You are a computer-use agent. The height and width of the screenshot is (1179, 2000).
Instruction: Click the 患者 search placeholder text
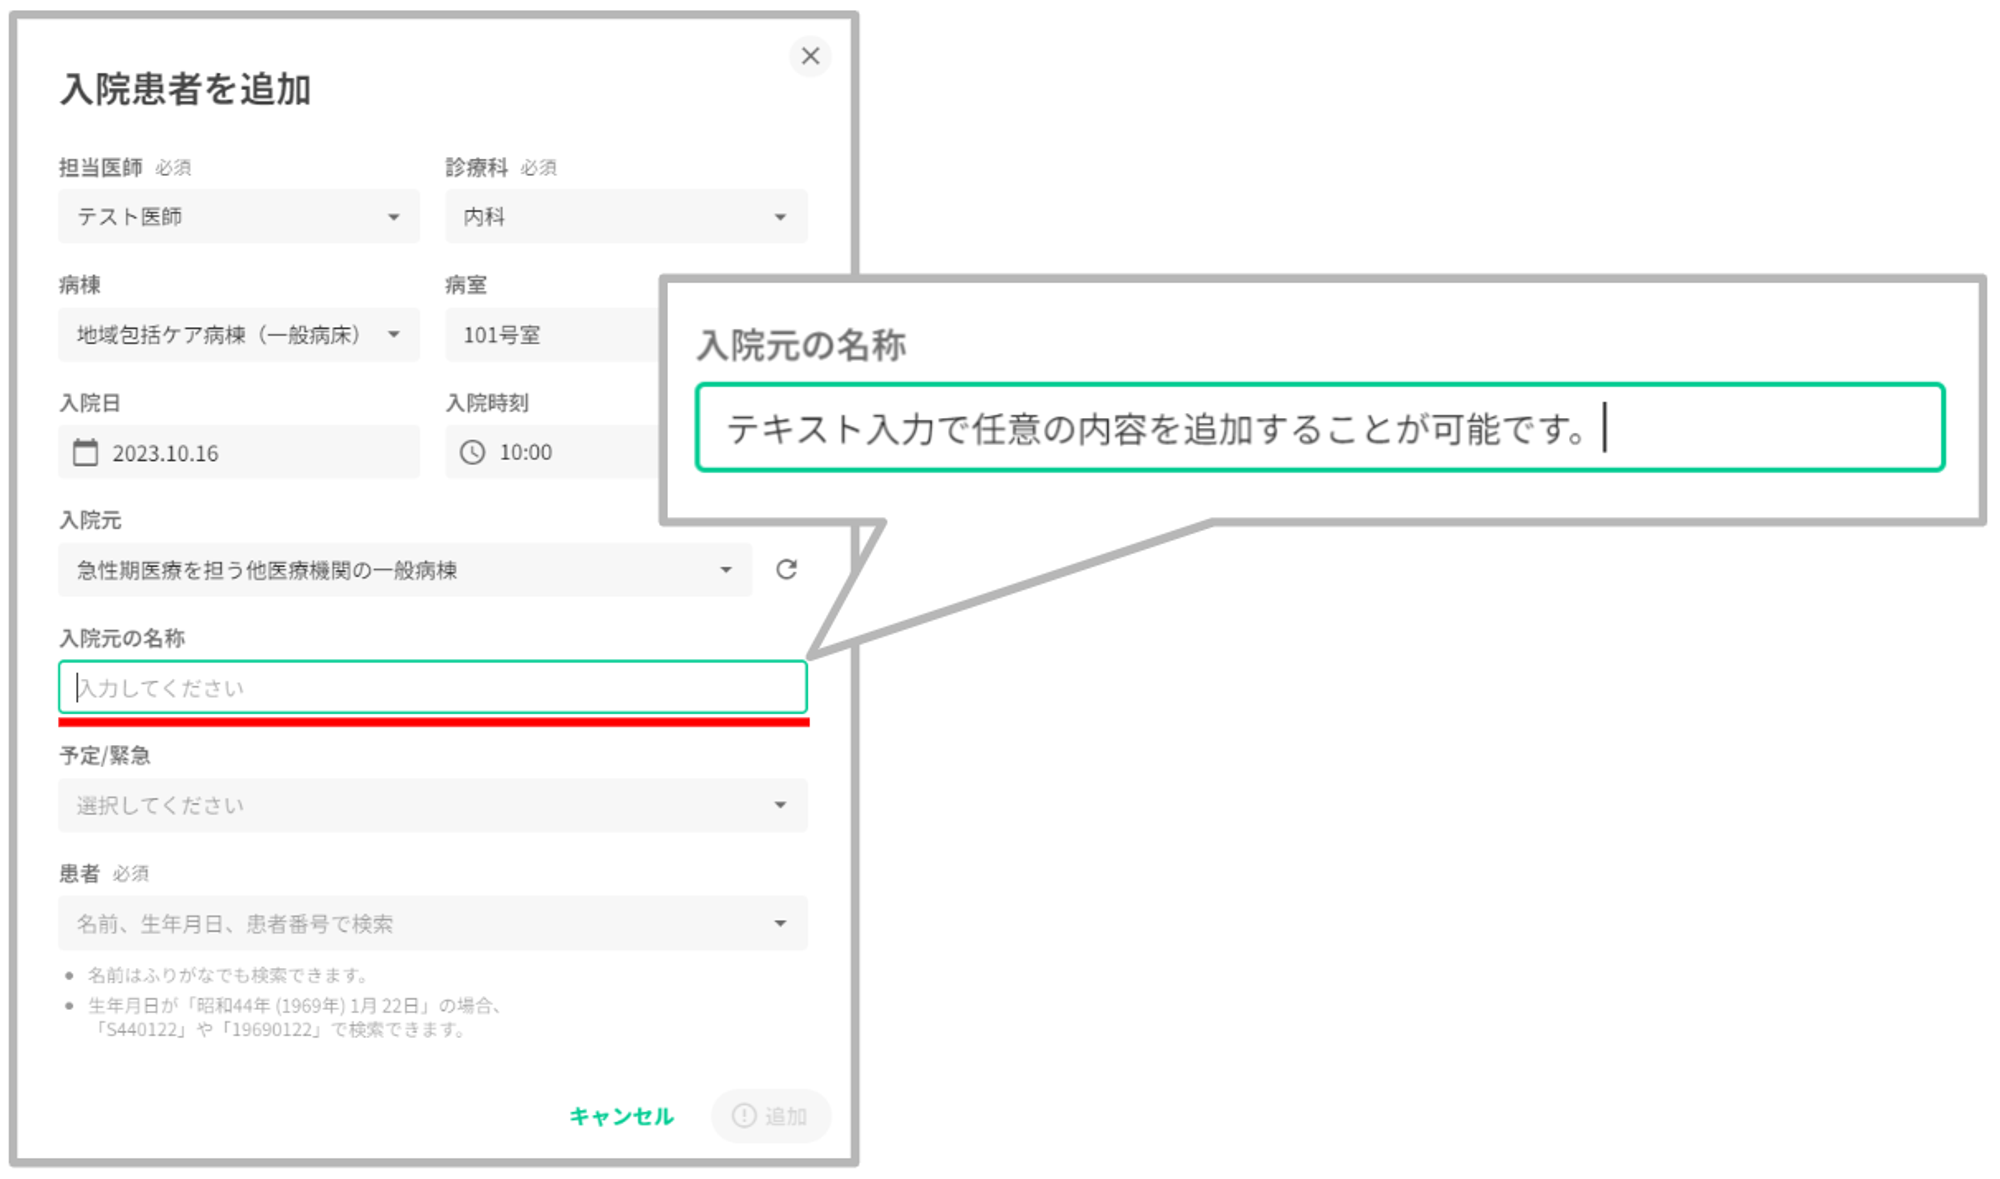coord(235,924)
